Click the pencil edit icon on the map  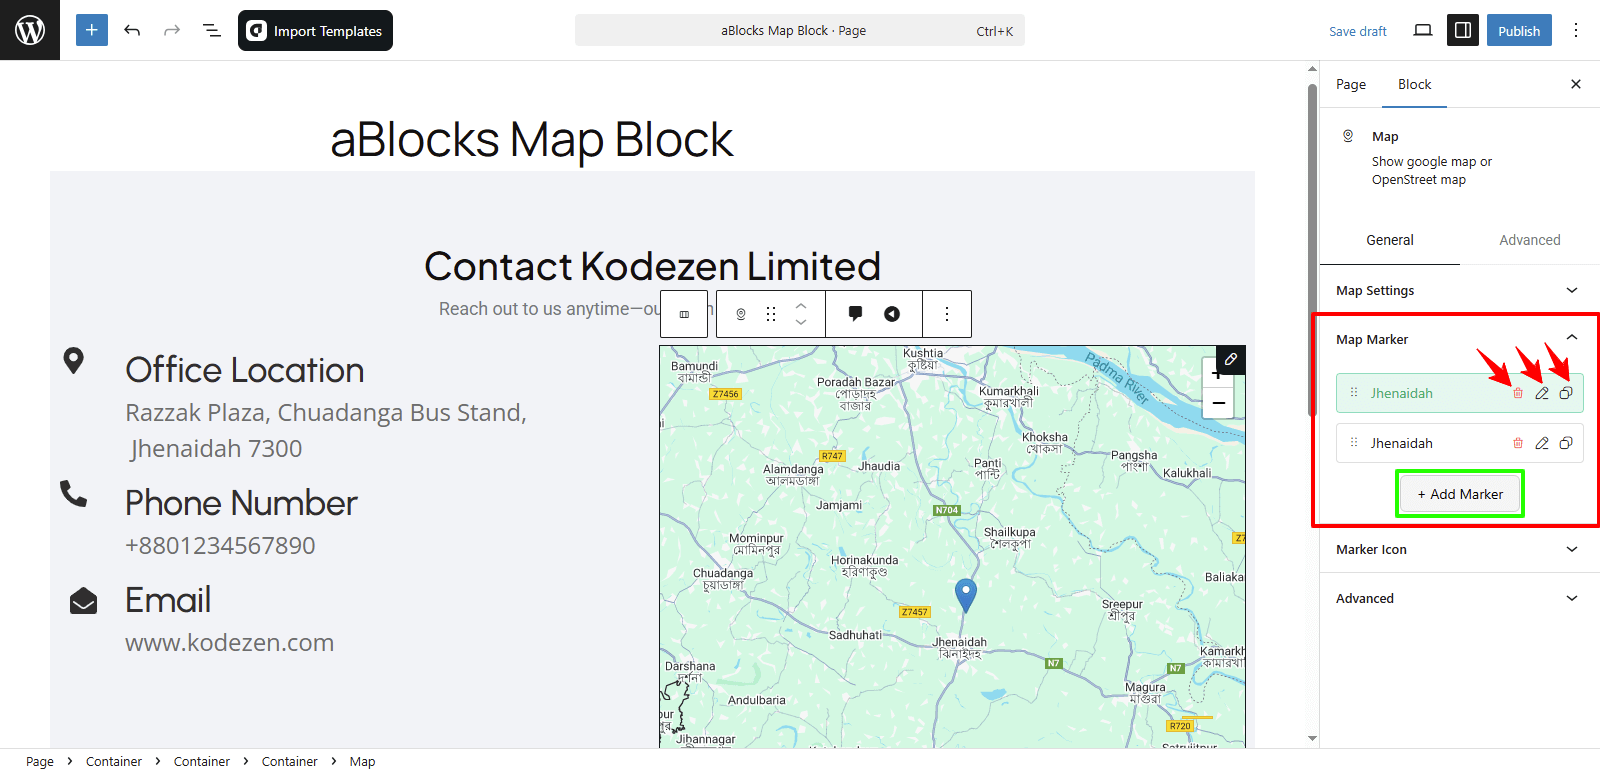1231,359
